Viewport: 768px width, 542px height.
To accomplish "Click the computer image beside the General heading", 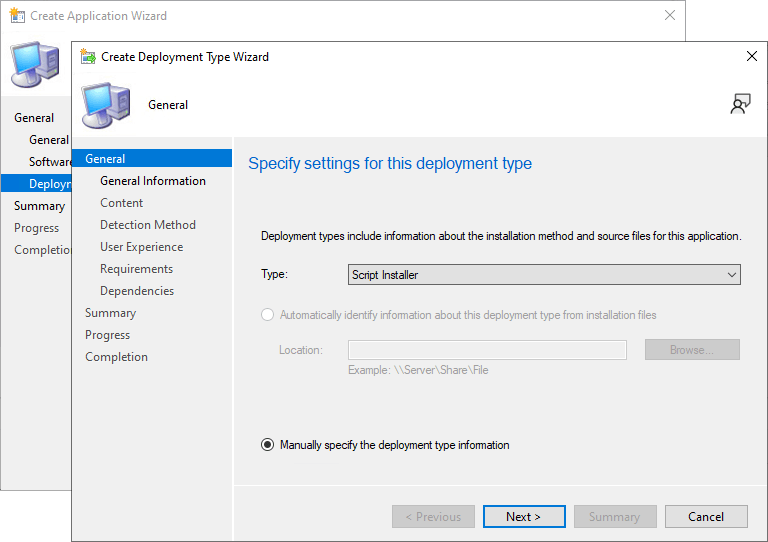I will tap(106, 105).
